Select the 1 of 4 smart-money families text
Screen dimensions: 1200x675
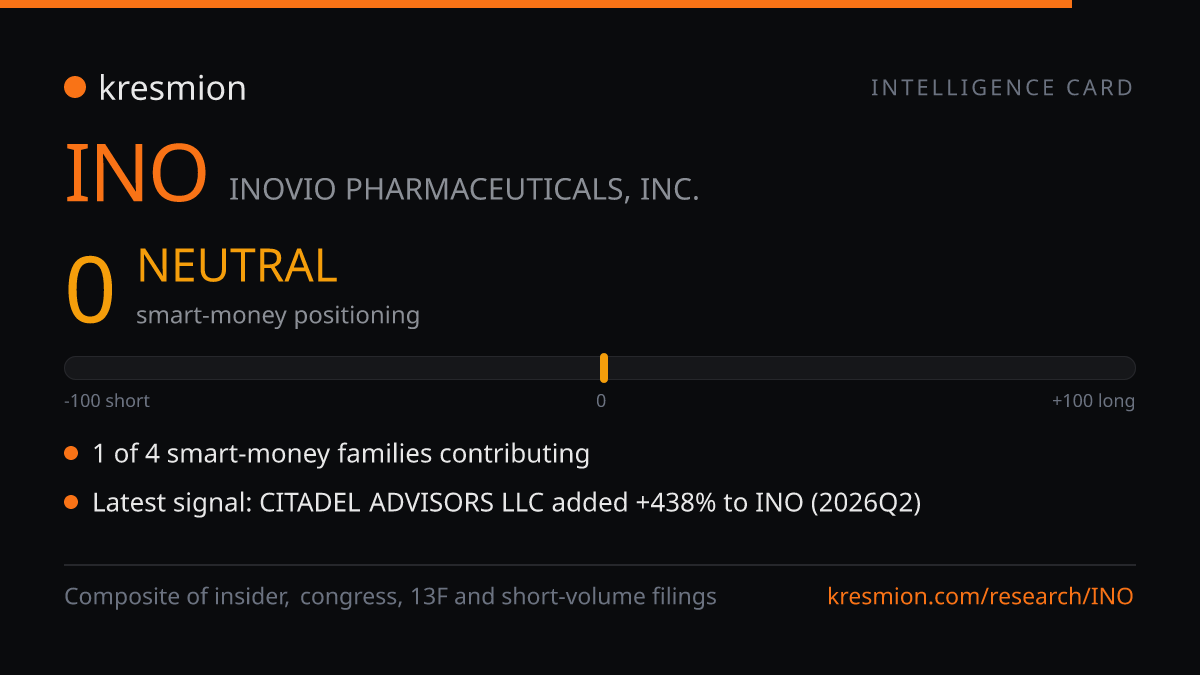pos(341,454)
